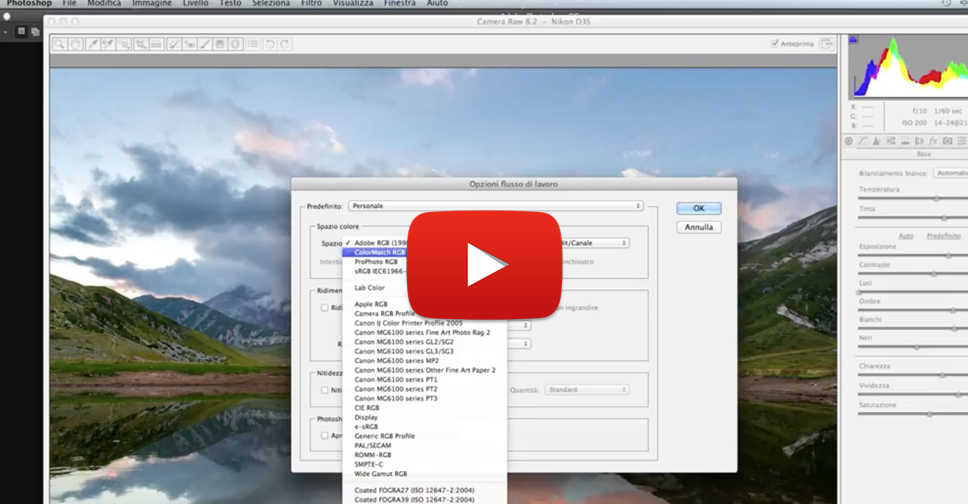Open the bit/Canale depth dropdown

coord(593,243)
